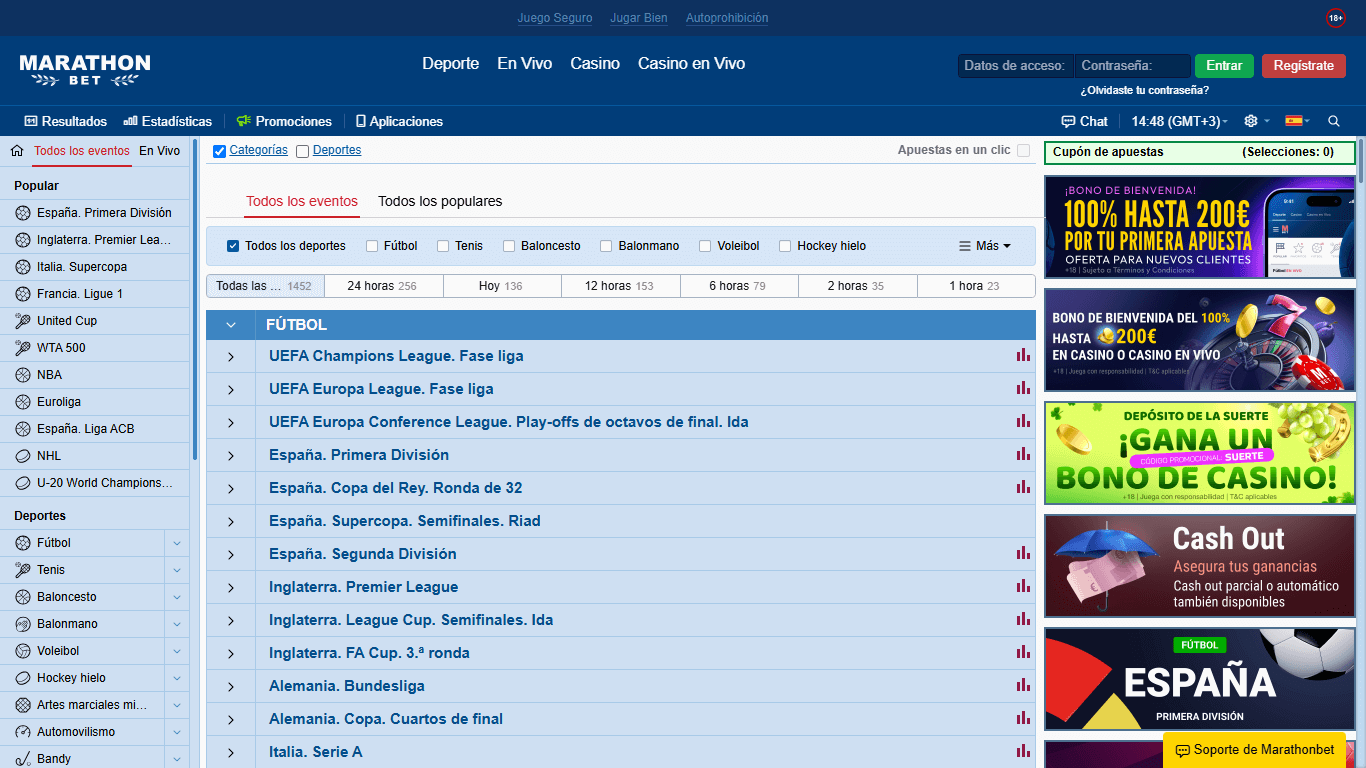Open the Casino en Vivo menu
Viewport: 1366px width, 768px height.
[x=692, y=63]
